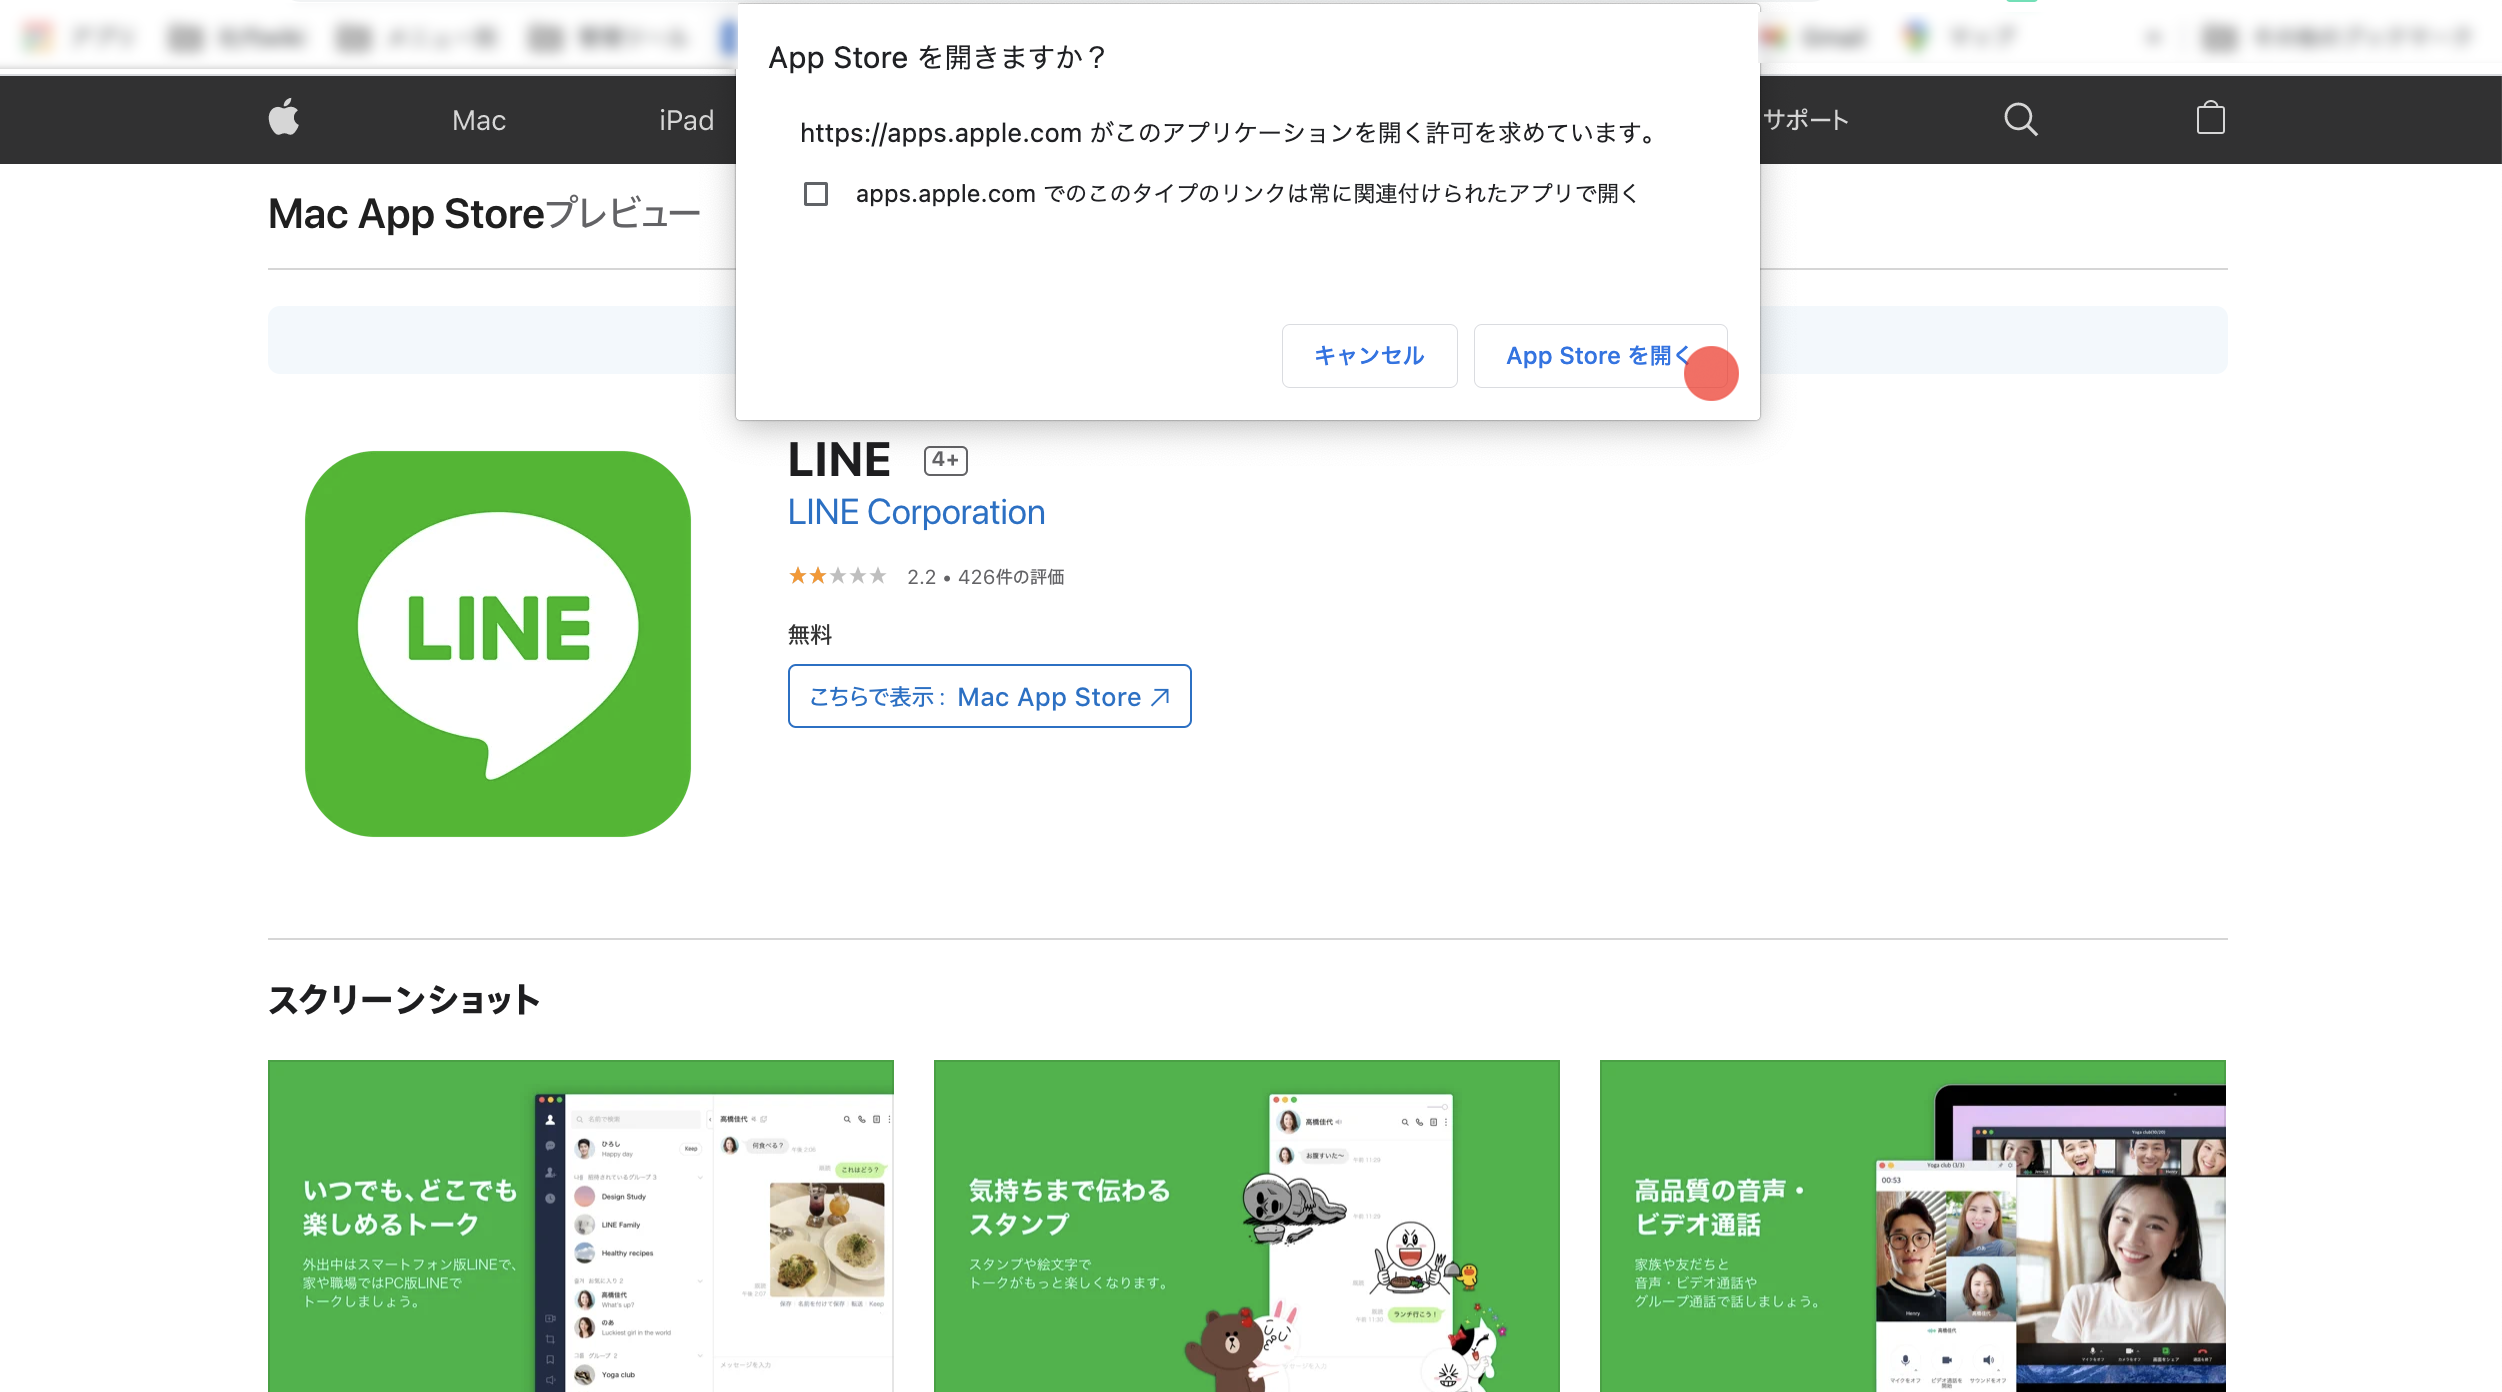
Task: Check the link association preference checkbox
Action: 817,192
